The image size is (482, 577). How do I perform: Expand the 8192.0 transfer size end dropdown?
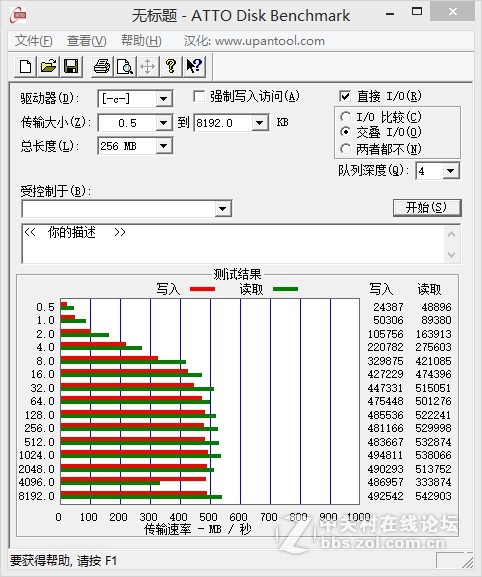259,123
